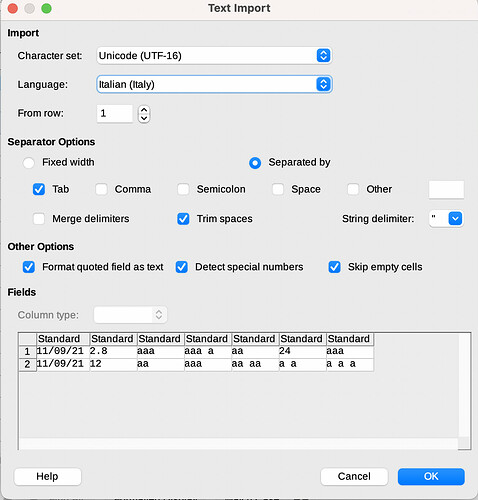Select the Separated by radio button
Image resolution: width=478 pixels, height=500 pixels.
pos(255,163)
